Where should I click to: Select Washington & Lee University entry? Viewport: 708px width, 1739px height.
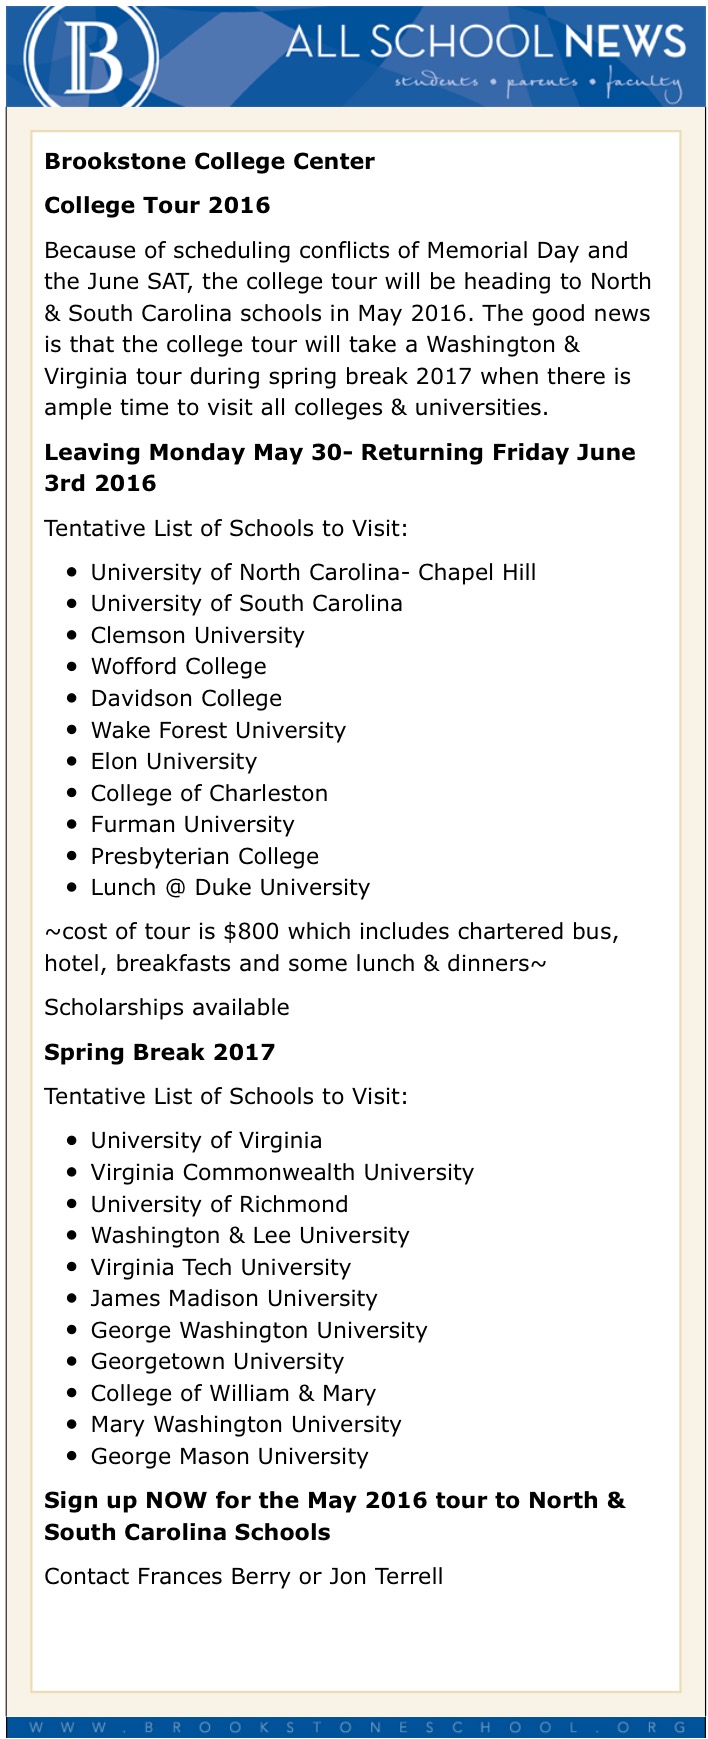(x=250, y=1235)
